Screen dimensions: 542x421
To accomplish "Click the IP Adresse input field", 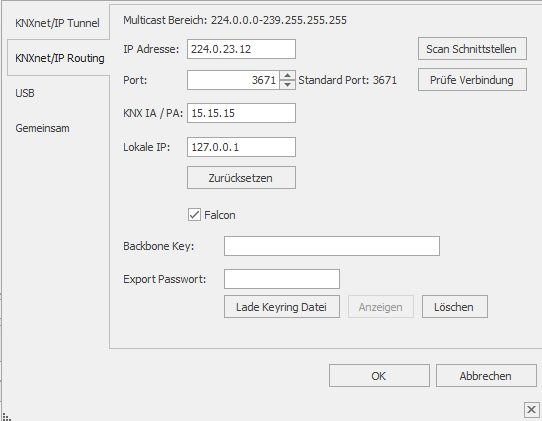I will point(241,49).
